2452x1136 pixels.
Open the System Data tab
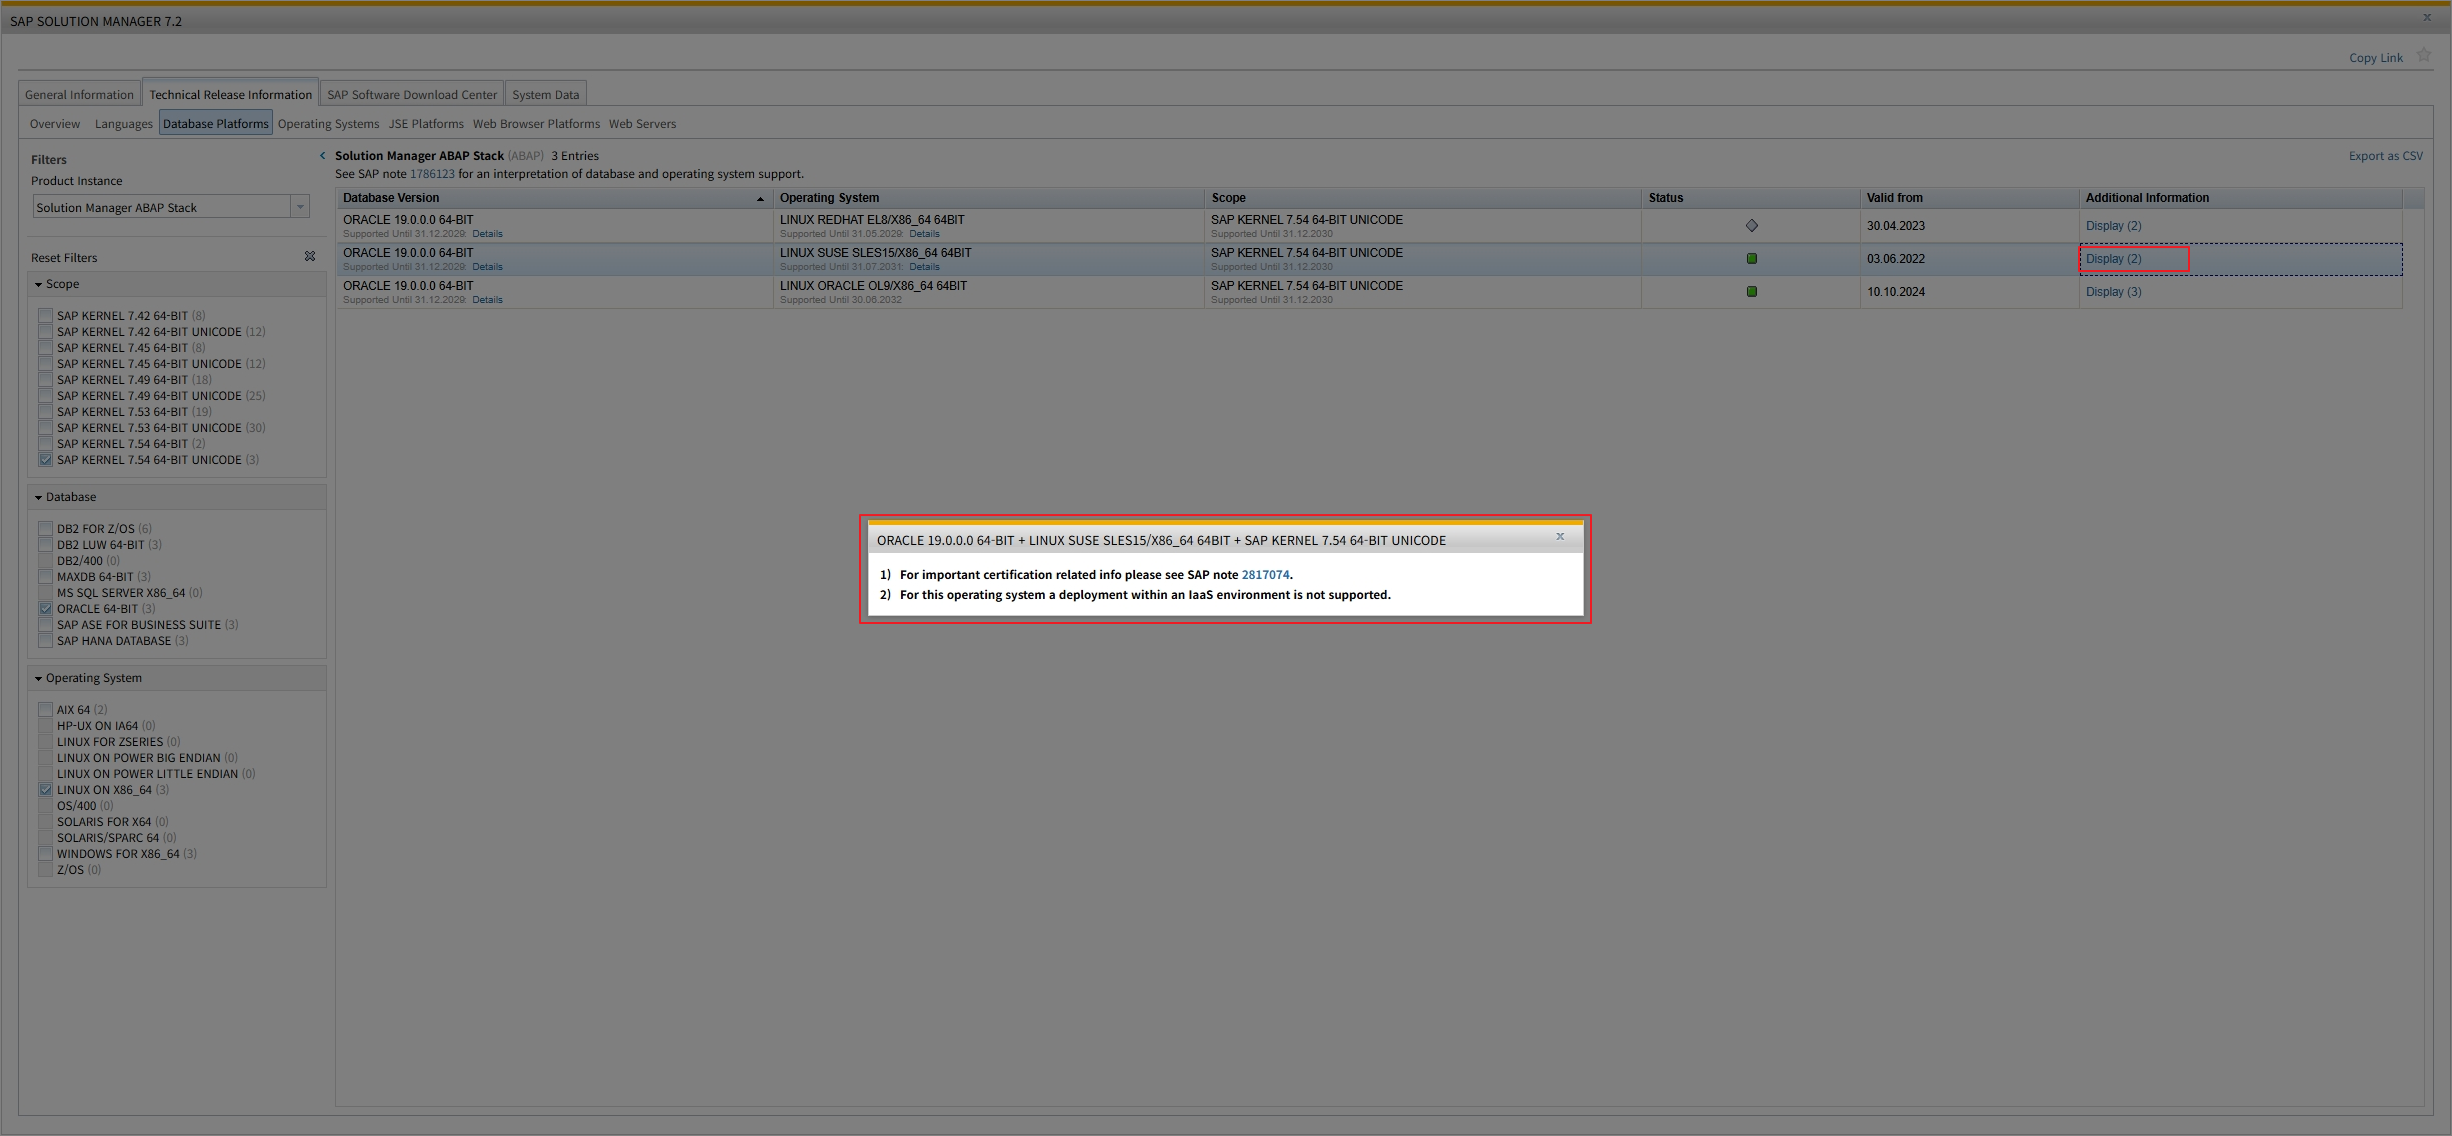545,95
